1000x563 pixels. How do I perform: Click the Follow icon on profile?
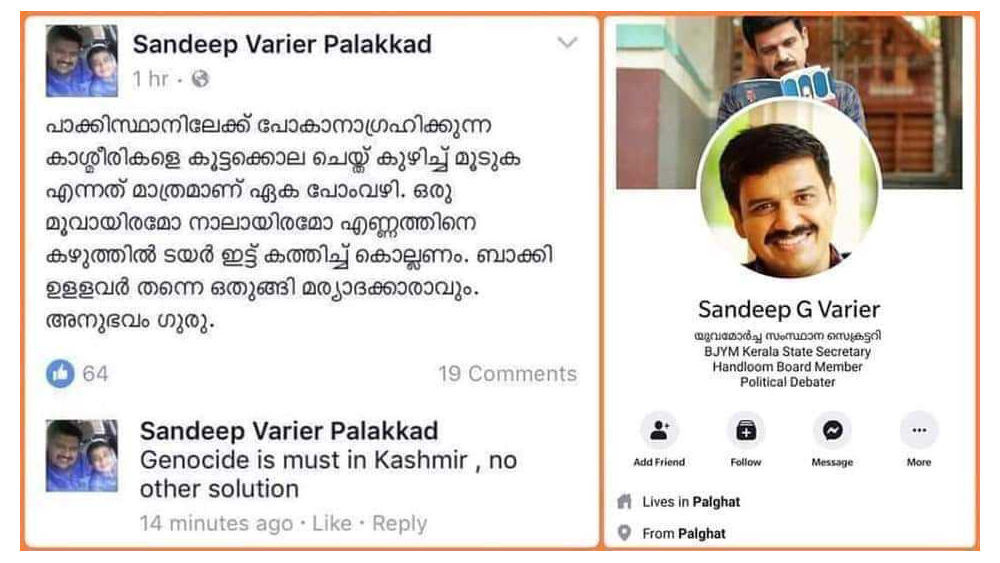point(746,431)
